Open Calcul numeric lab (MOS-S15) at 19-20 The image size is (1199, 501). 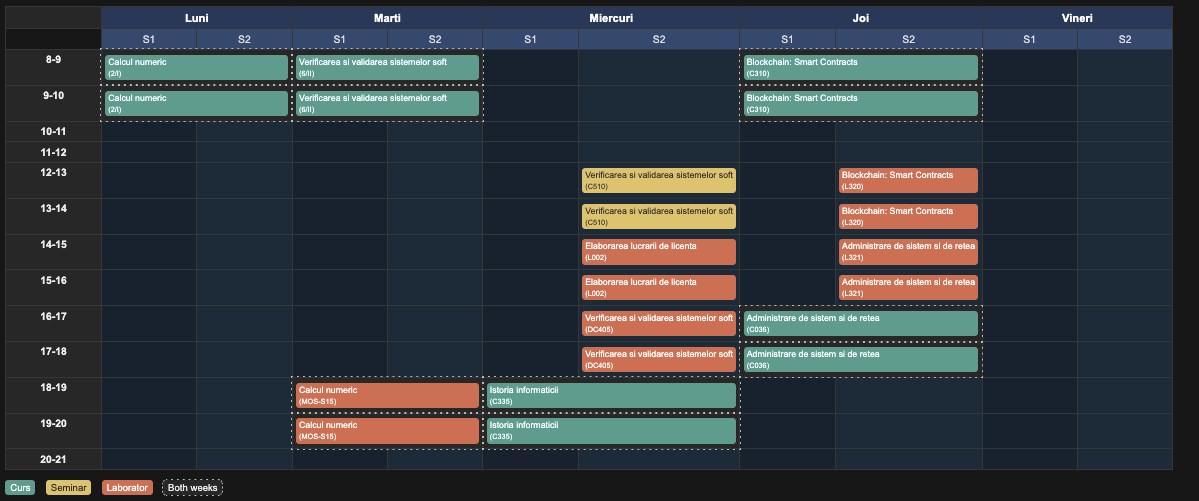tap(388, 431)
